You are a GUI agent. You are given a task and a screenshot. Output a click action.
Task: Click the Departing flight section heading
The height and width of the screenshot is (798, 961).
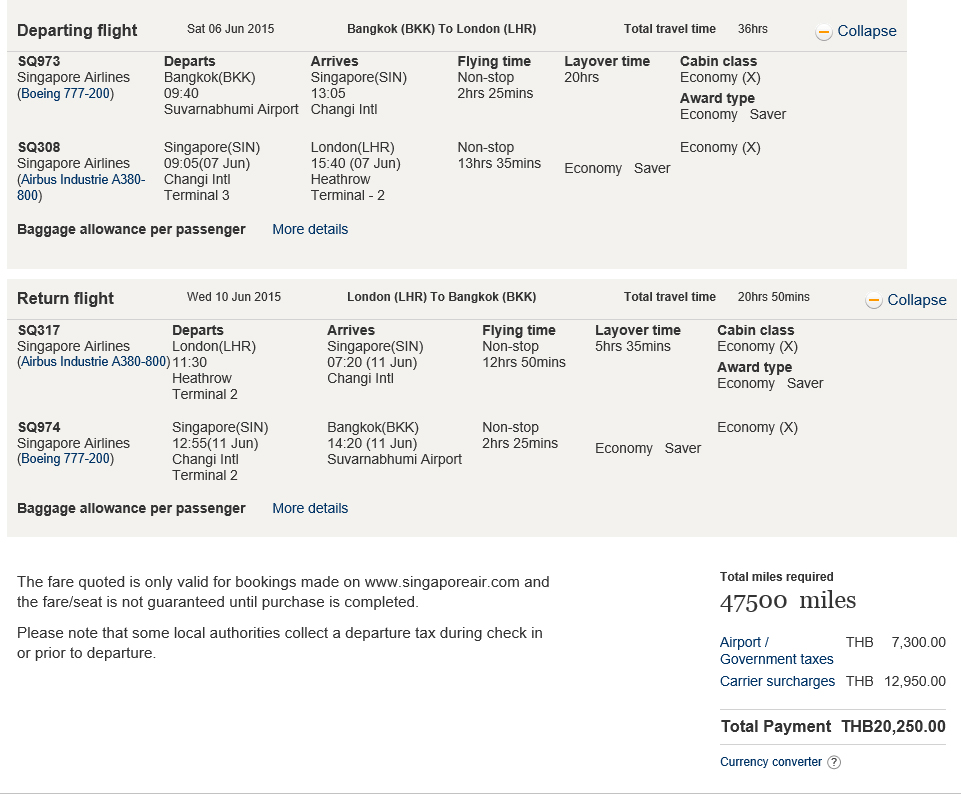coord(77,30)
